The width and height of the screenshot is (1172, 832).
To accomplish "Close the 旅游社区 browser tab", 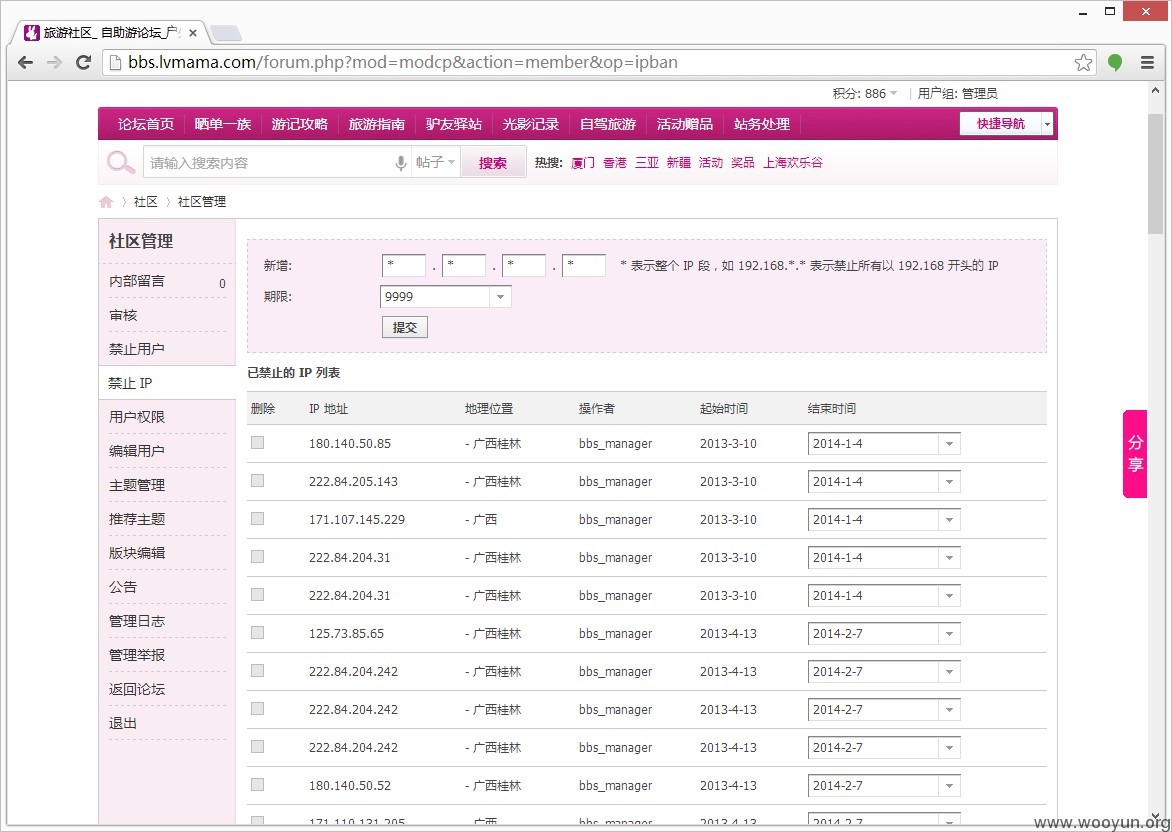I will (x=193, y=33).
